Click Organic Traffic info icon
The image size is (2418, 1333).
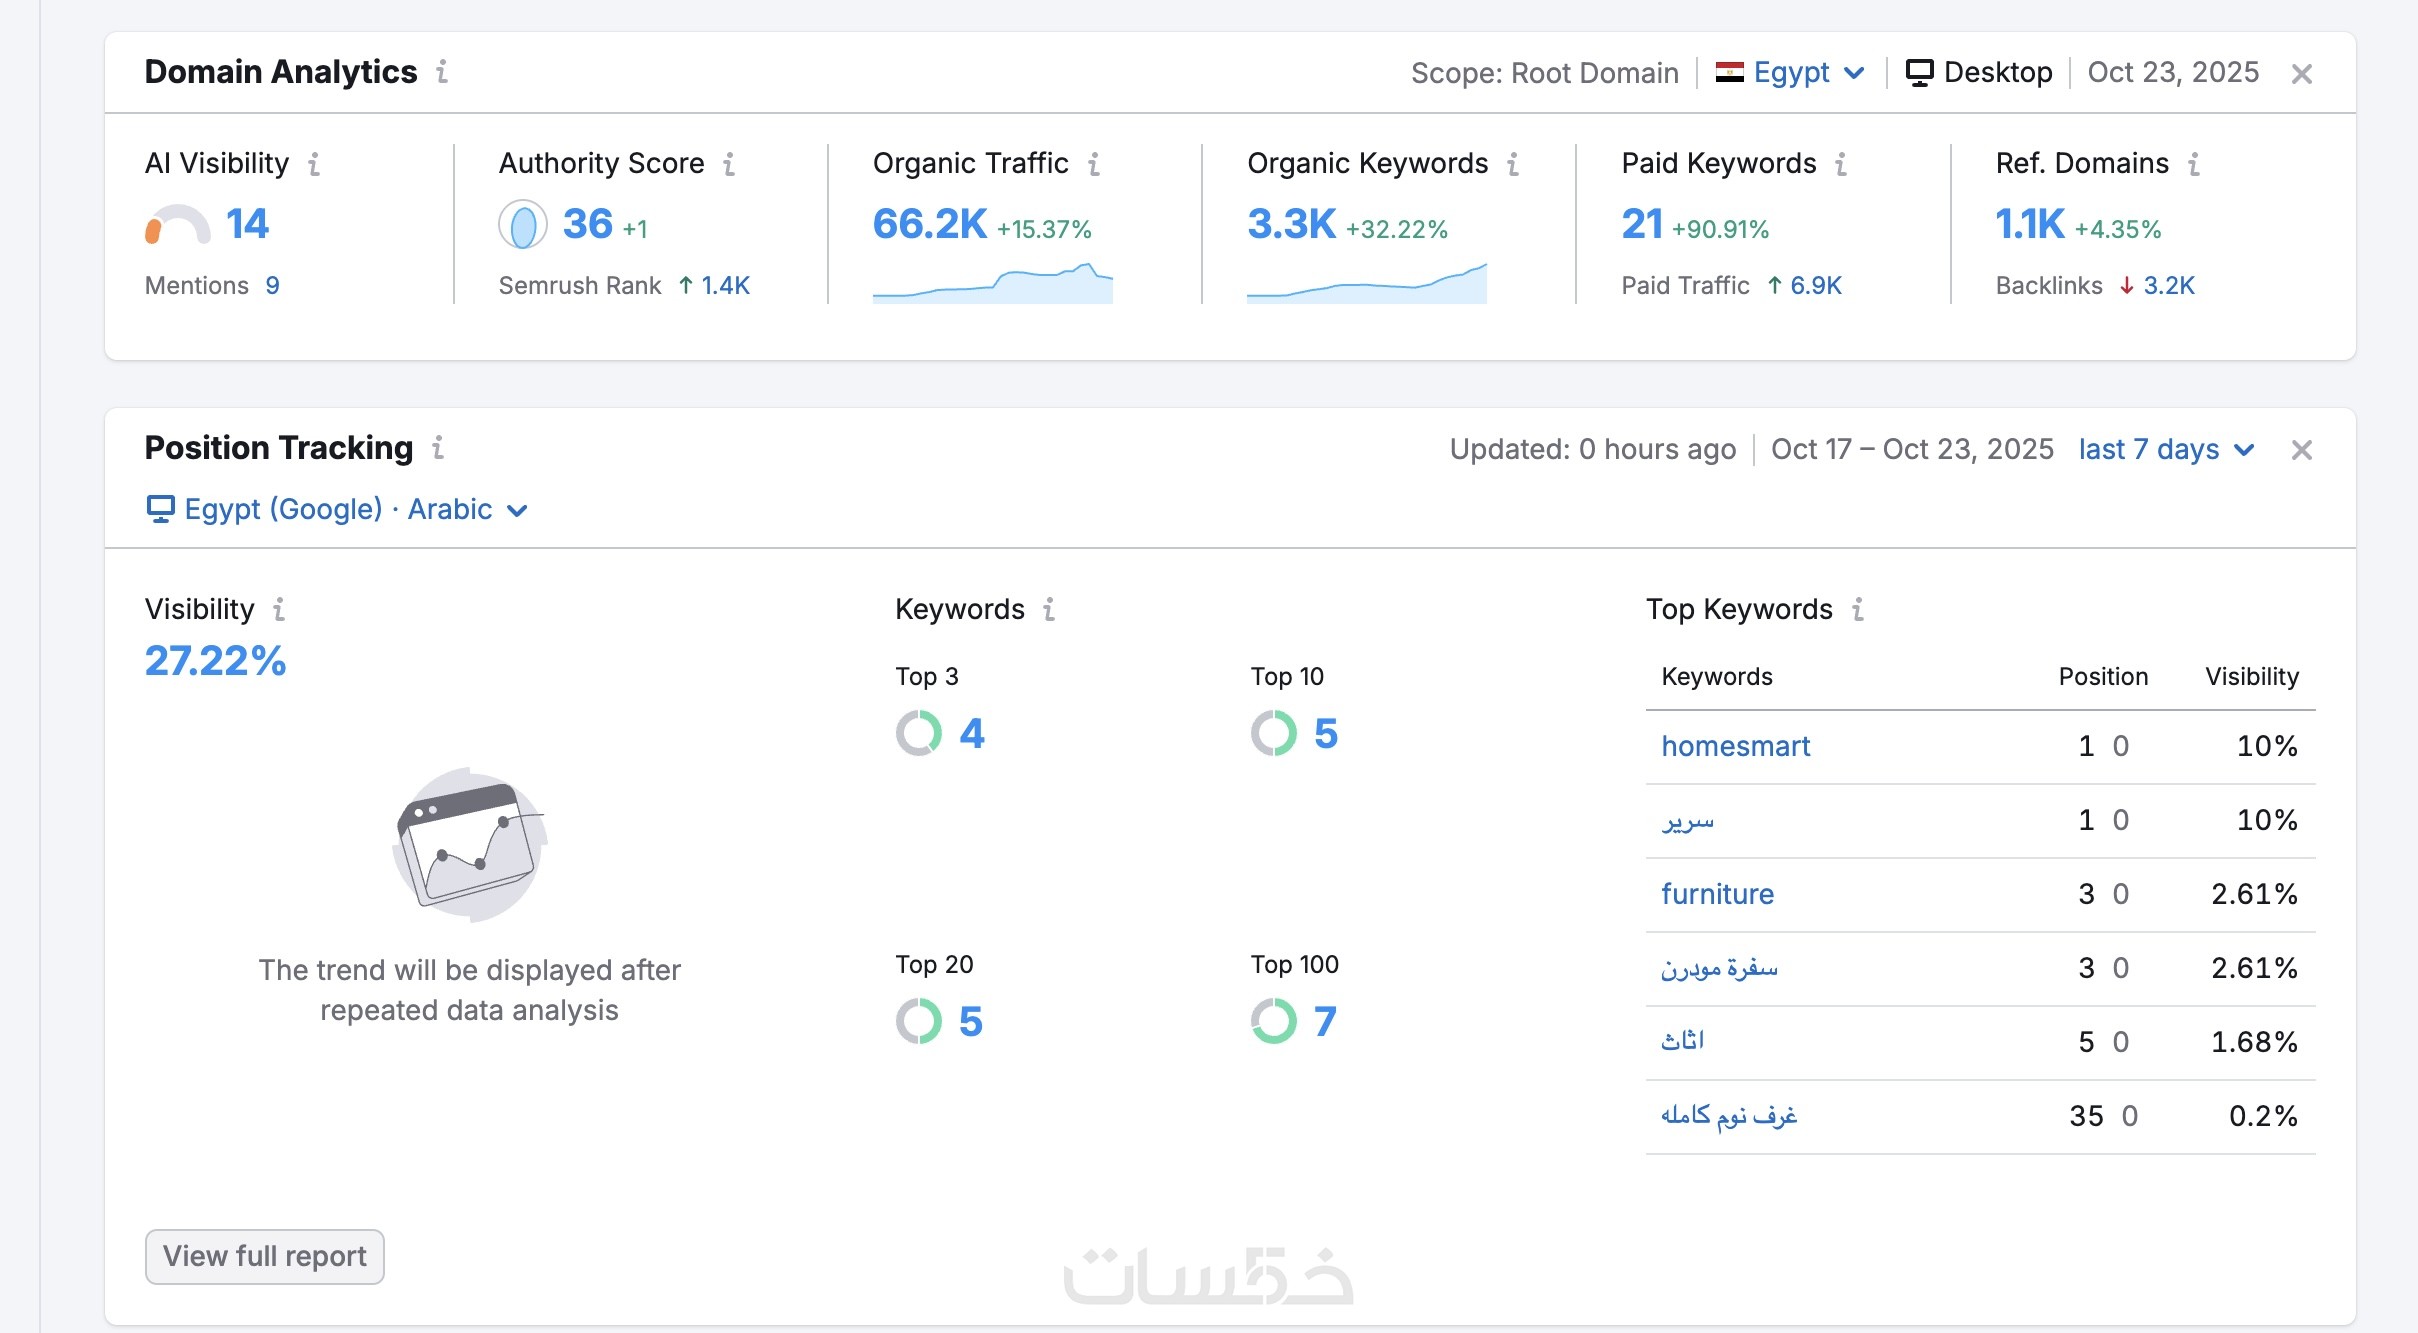click(x=1094, y=164)
